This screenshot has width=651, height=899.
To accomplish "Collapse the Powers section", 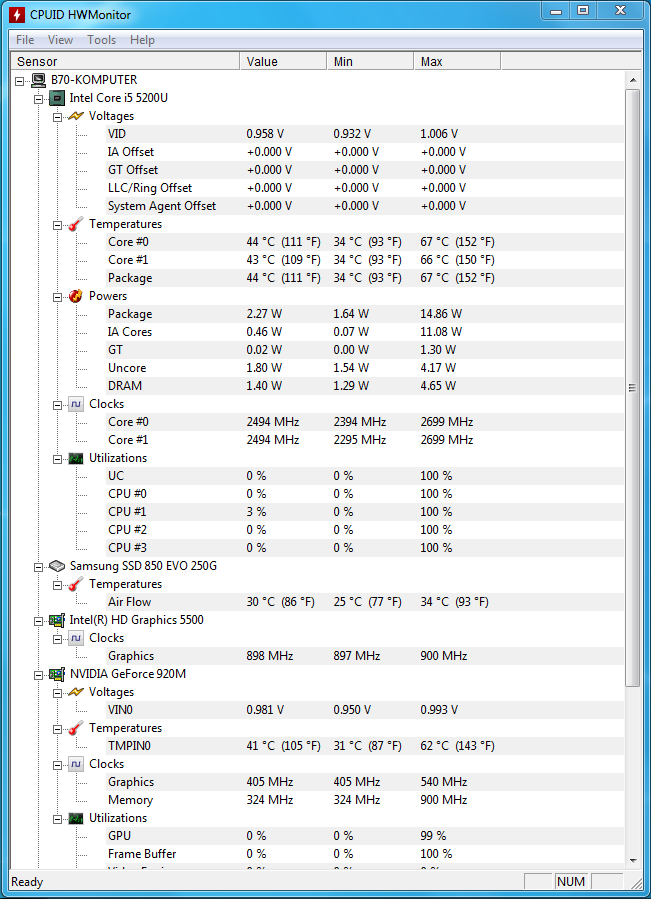I will point(57,297).
